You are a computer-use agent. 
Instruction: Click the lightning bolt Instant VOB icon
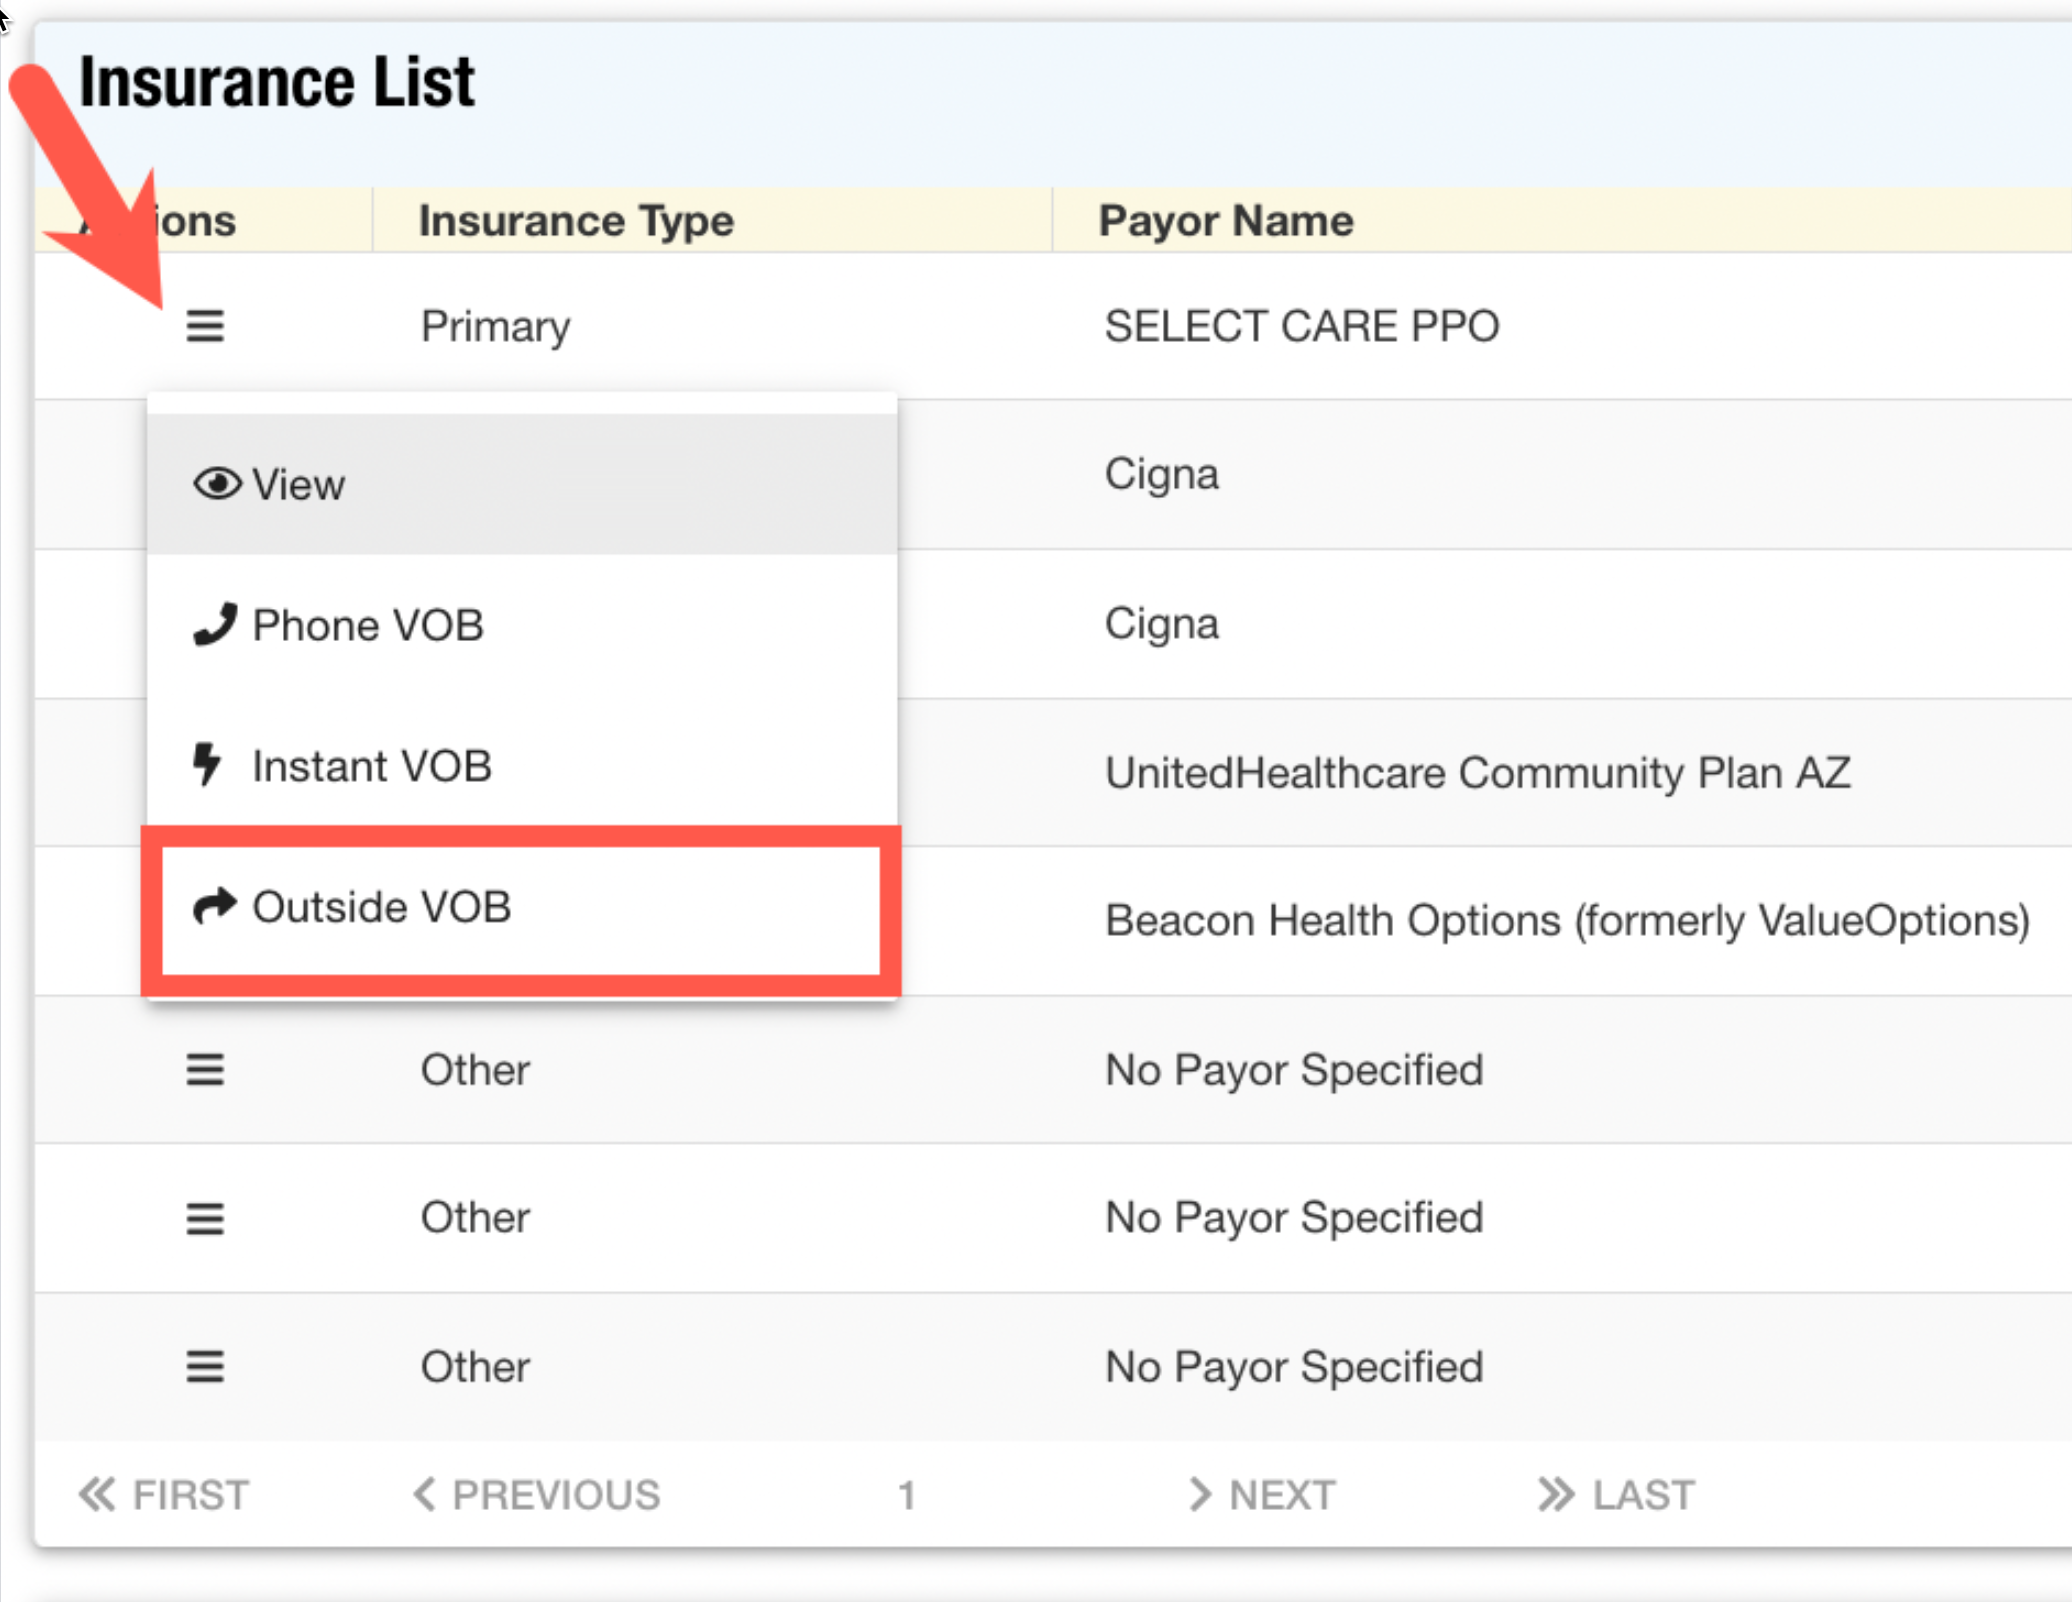click(207, 765)
